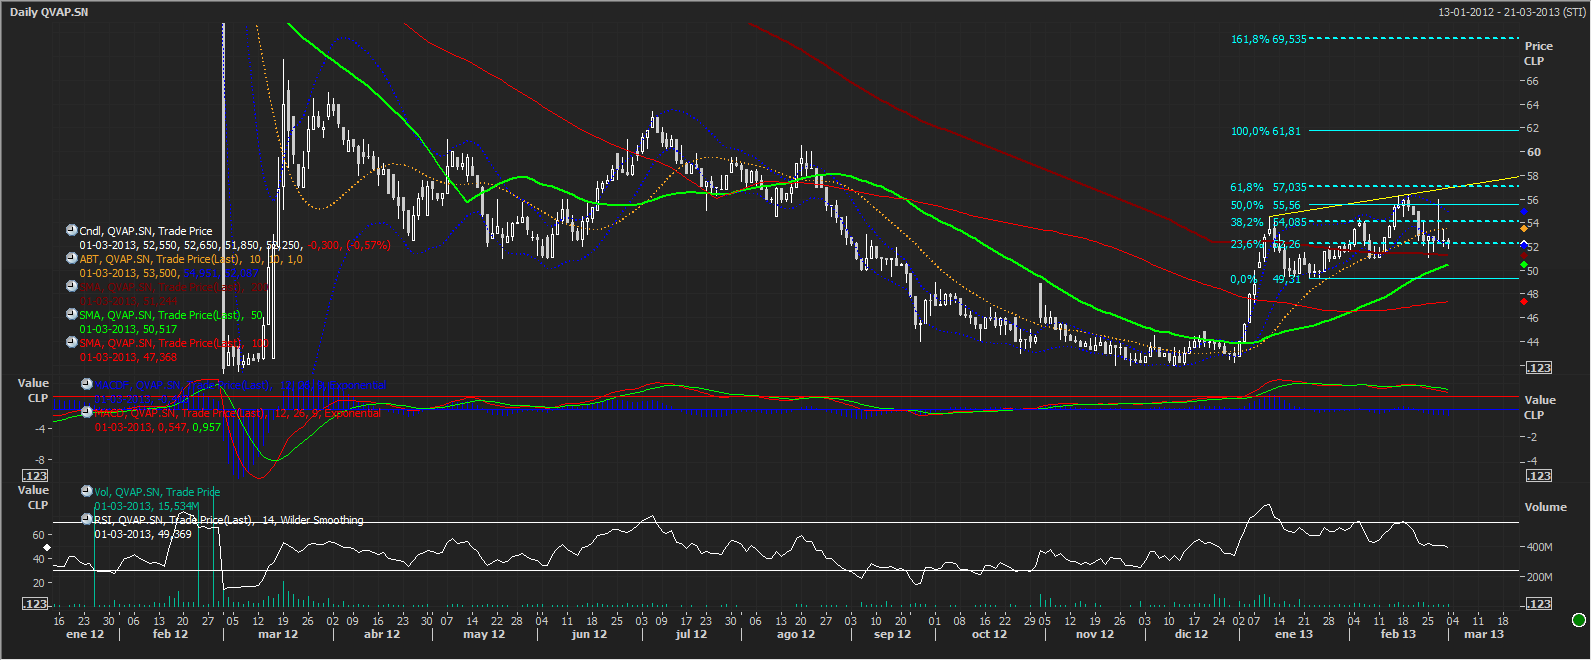
Task: Click the SMA 100 legend icon
Action: coord(72,342)
